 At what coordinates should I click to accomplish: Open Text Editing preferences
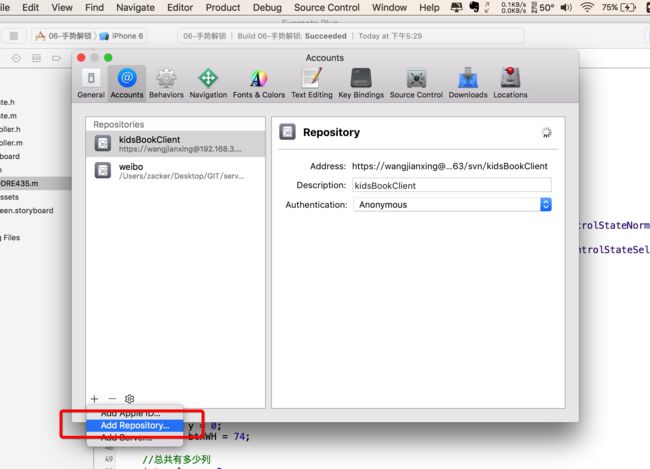click(x=312, y=84)
